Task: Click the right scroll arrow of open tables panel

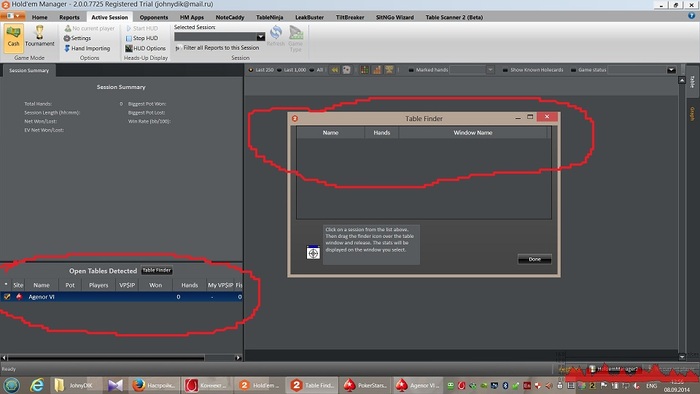Action: point(238,357)
